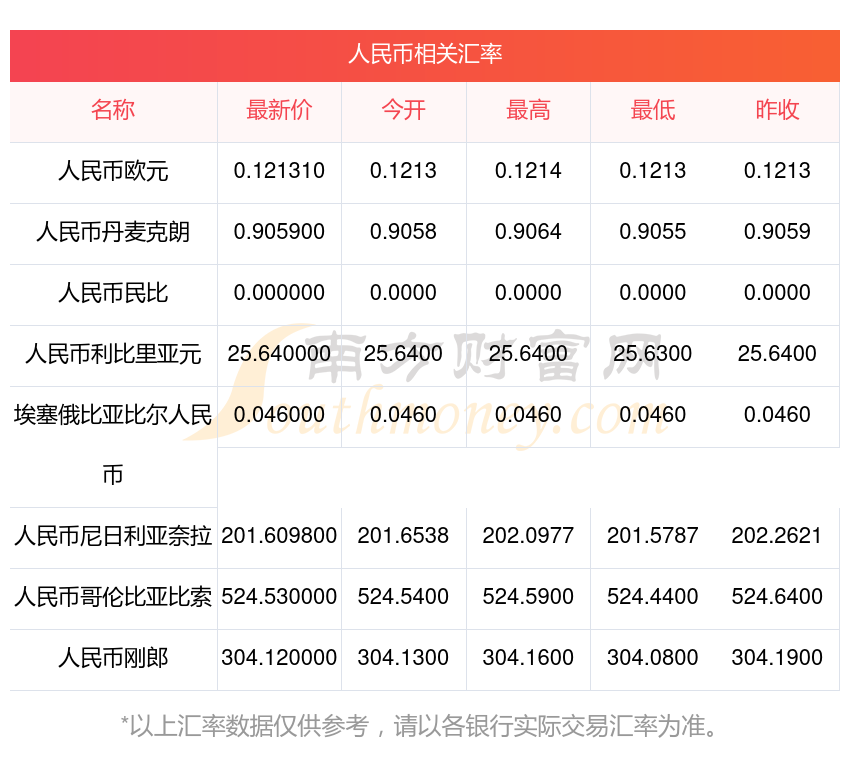Click the 人民币丹麦克朗 row name
This screenshot has height=757, width=850.
113,232
